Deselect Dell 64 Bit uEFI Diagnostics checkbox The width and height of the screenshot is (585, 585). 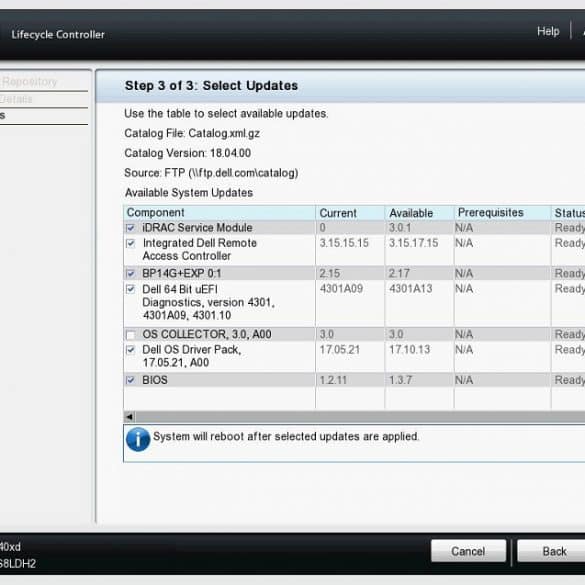[x=131, y=289]
